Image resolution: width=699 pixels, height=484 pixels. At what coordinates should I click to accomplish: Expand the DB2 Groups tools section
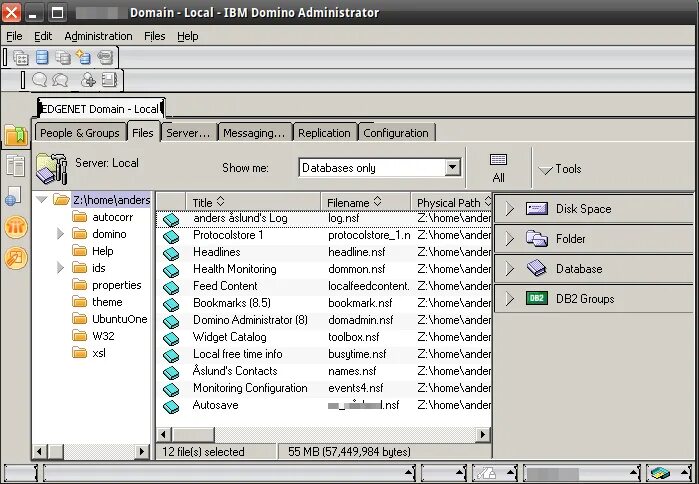(510, 299)
